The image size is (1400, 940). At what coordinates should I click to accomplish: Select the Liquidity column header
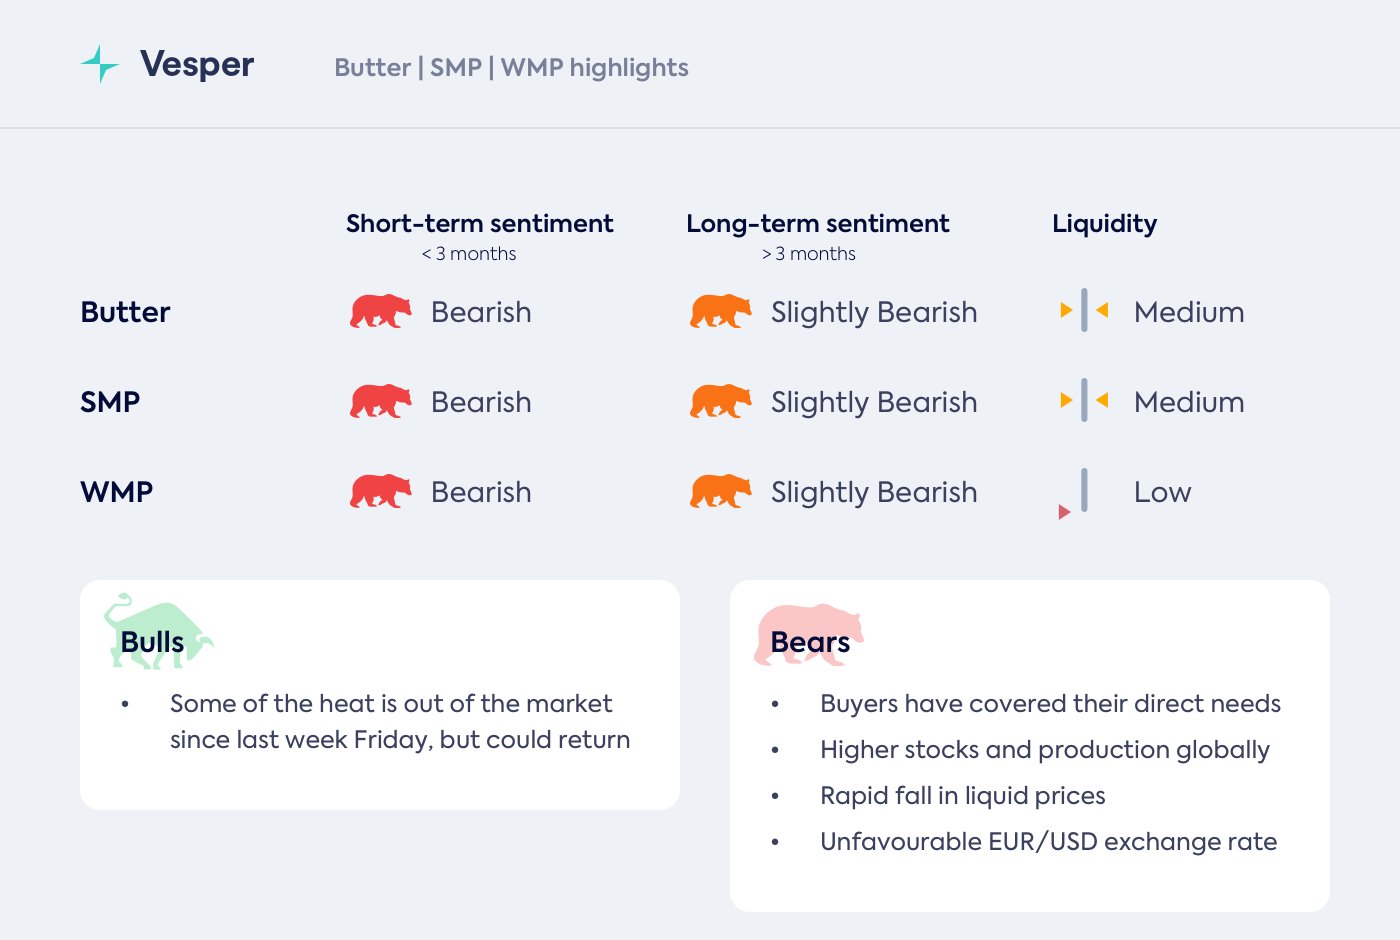click(1104, 224)
